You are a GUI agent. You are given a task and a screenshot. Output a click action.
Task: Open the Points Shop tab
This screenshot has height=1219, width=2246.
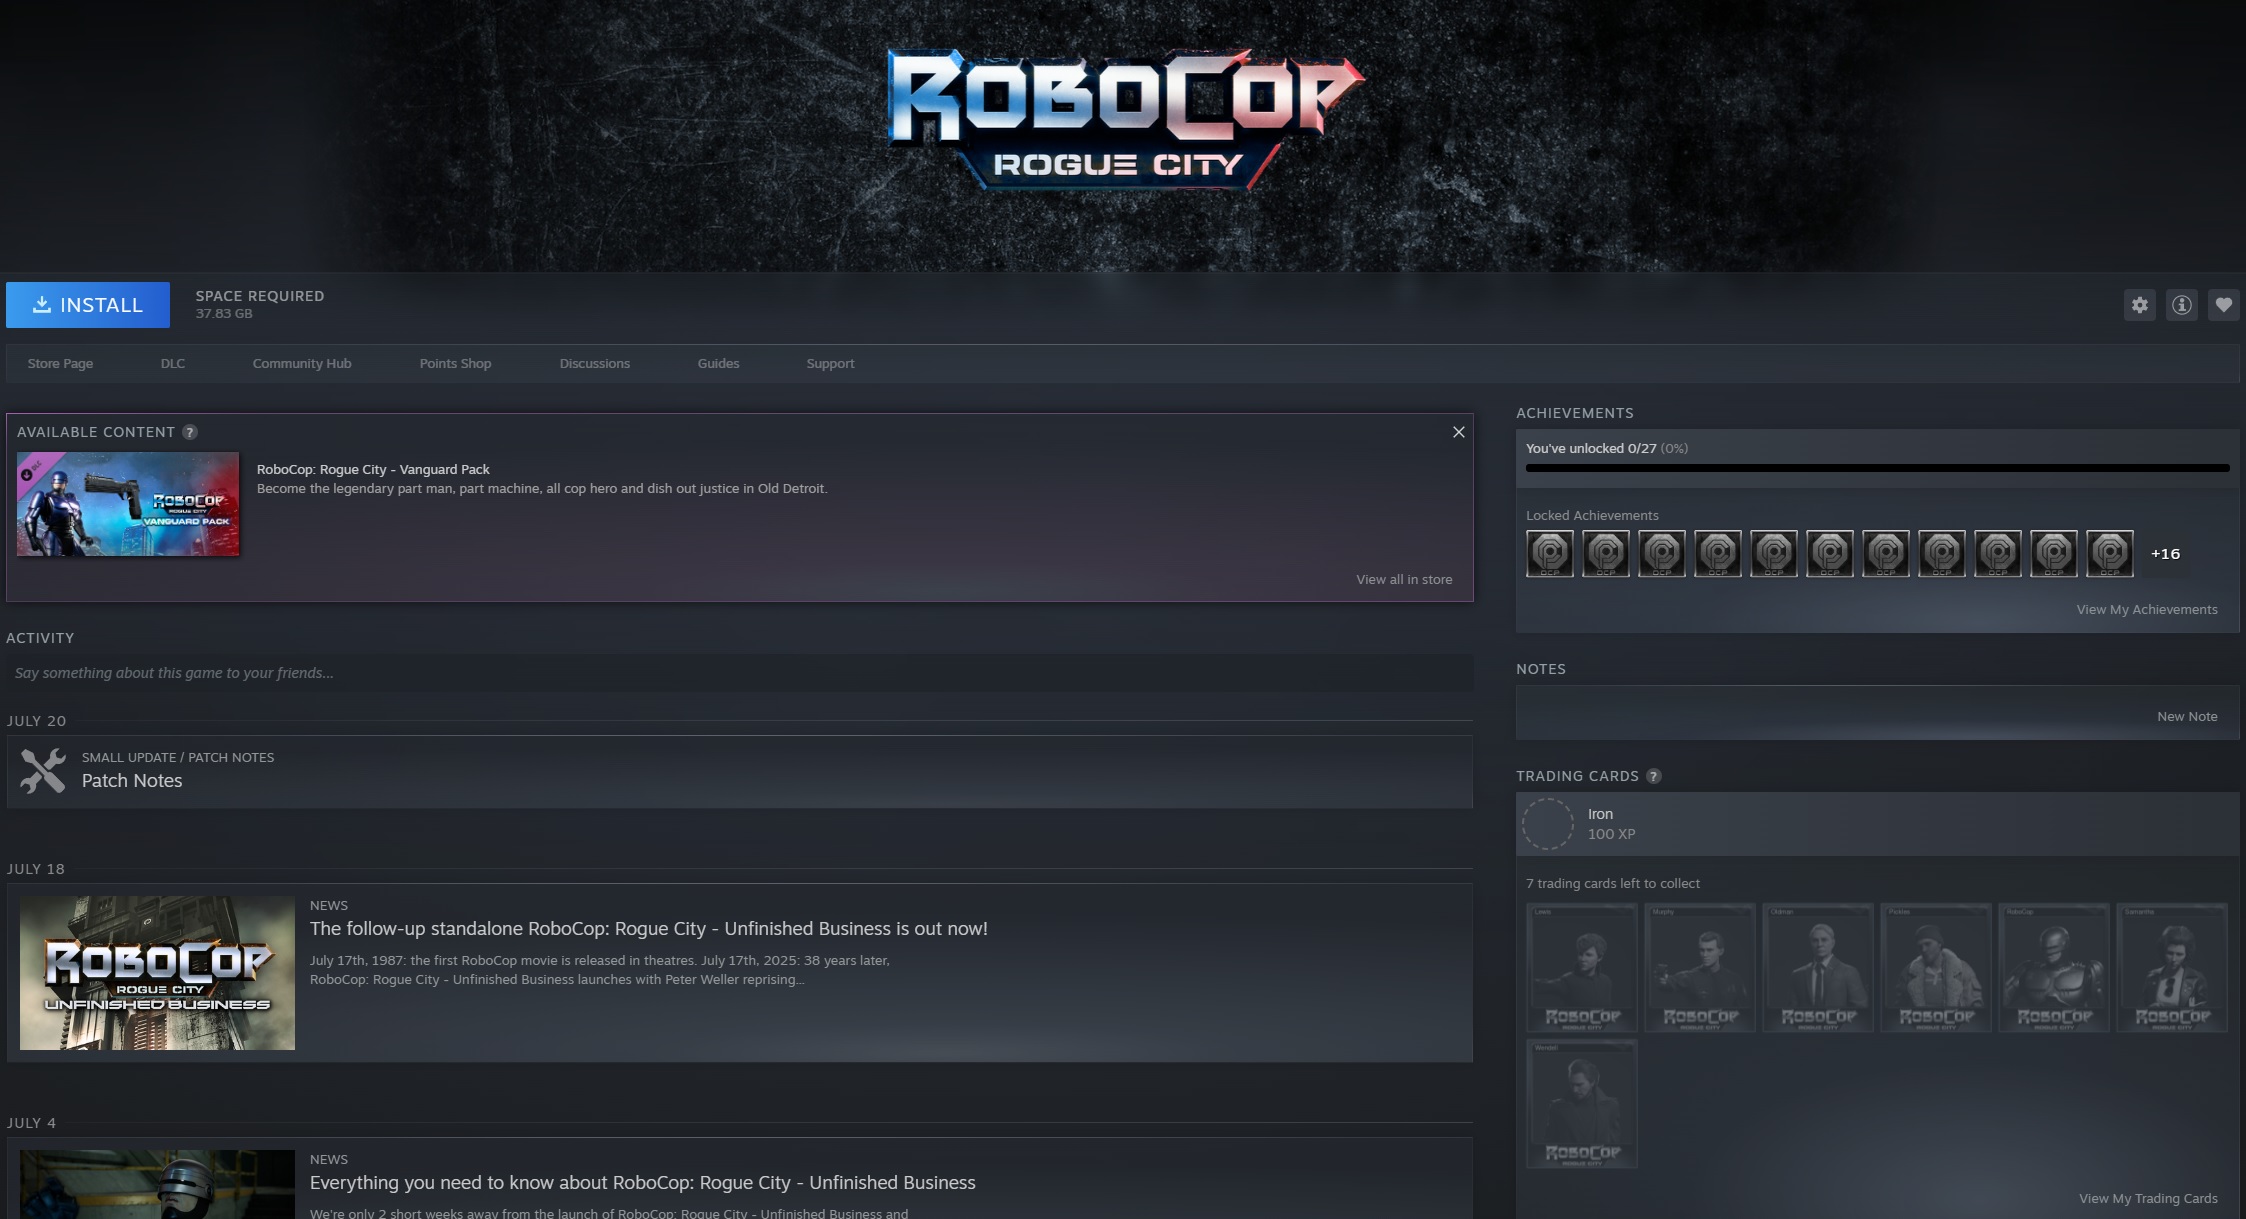point(455,364)
